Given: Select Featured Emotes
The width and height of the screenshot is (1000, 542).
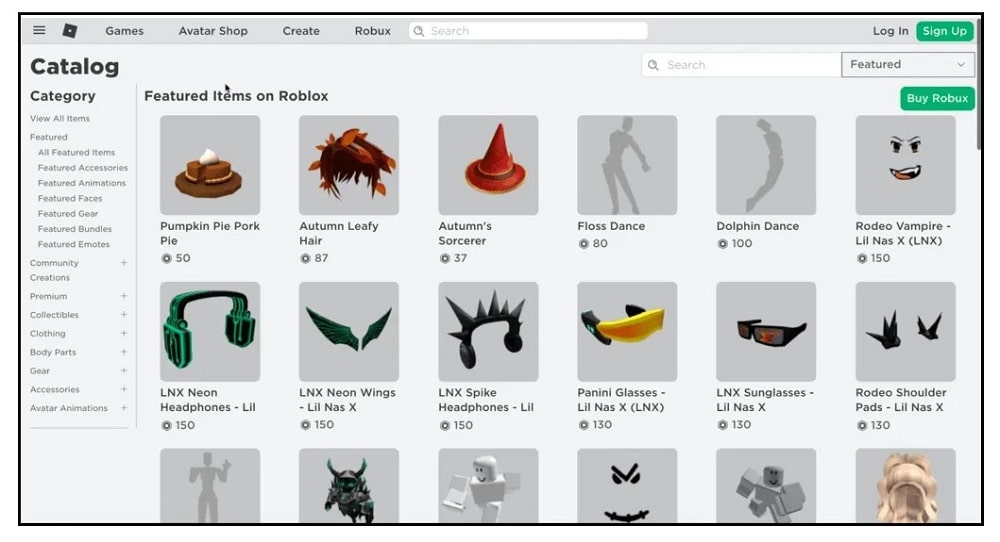Looking at the screenshot, I should [x=74, y=244].
